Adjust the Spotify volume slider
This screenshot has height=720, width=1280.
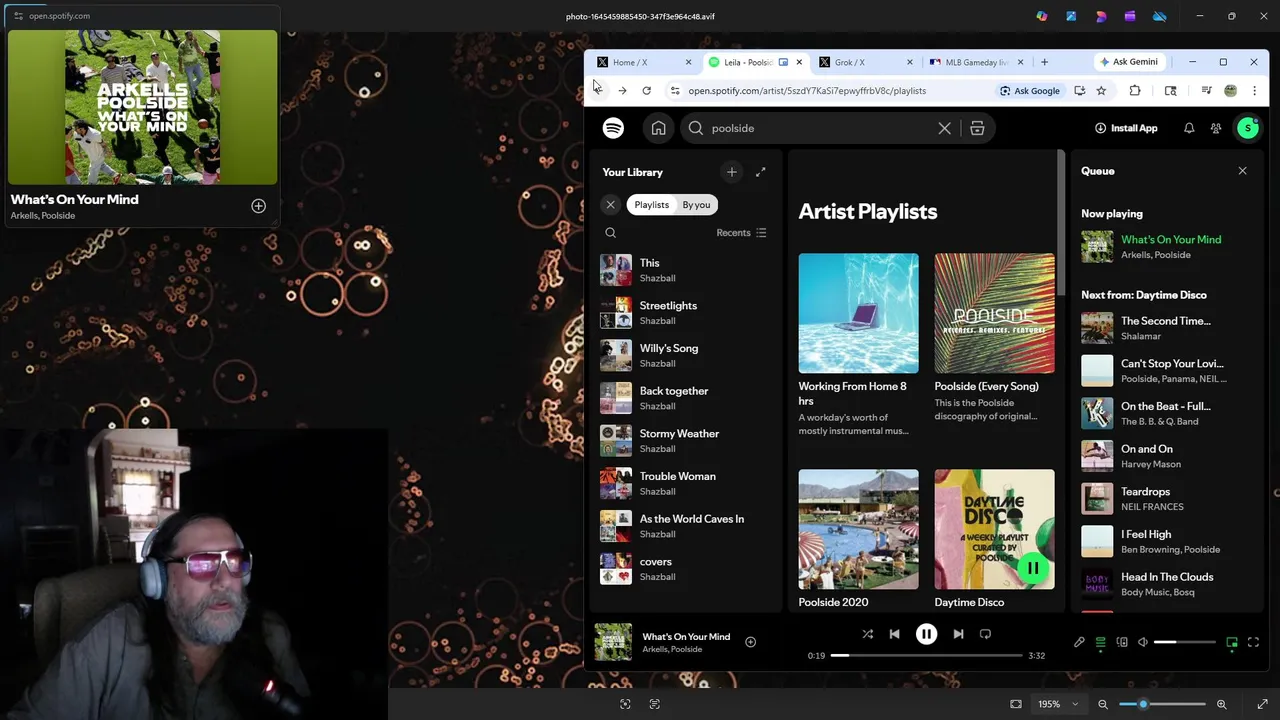[x=1185, y=642]
